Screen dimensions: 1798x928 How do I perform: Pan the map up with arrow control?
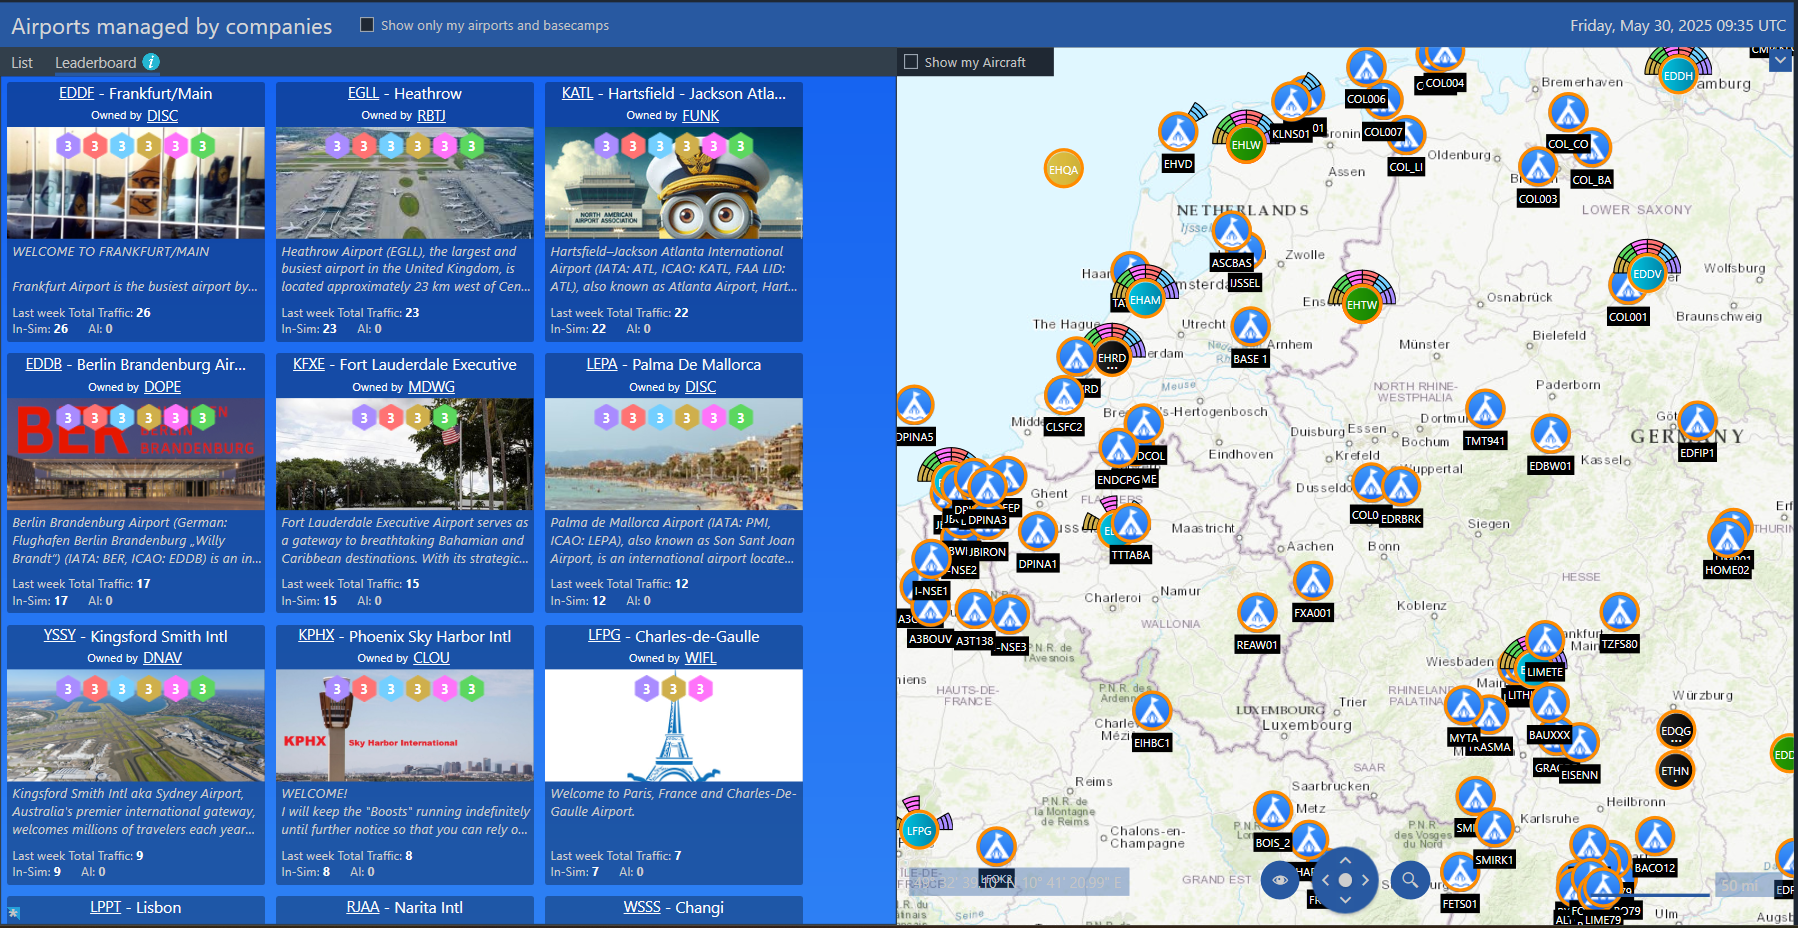click(1345, 860)
